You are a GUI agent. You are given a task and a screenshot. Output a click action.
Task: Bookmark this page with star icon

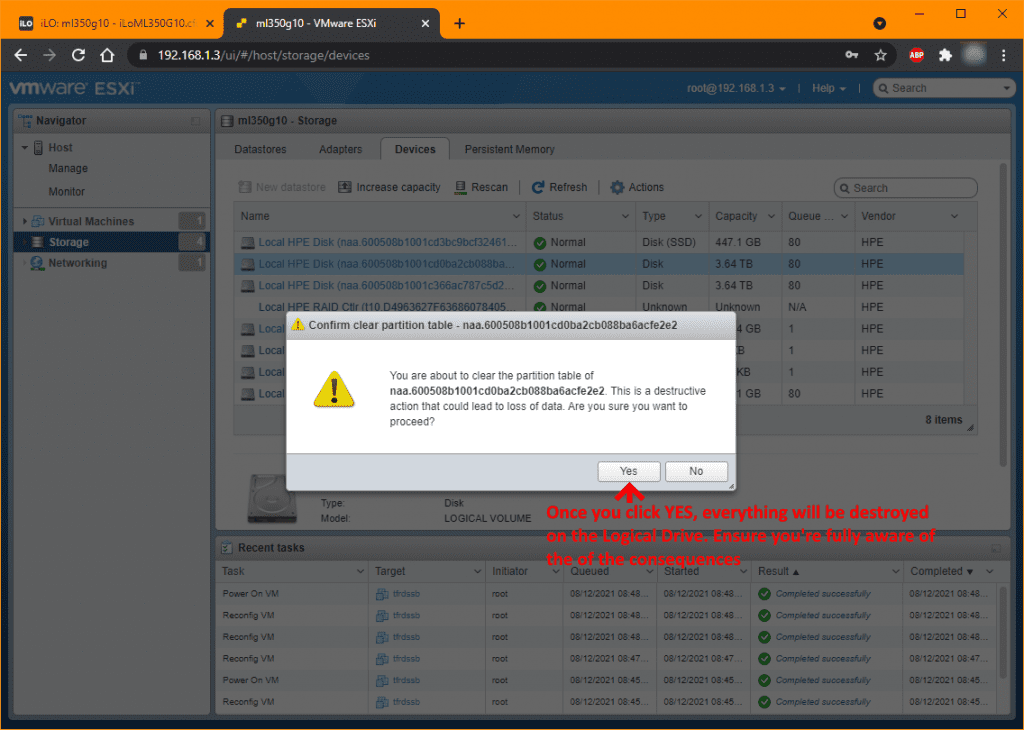click(880, 55)
